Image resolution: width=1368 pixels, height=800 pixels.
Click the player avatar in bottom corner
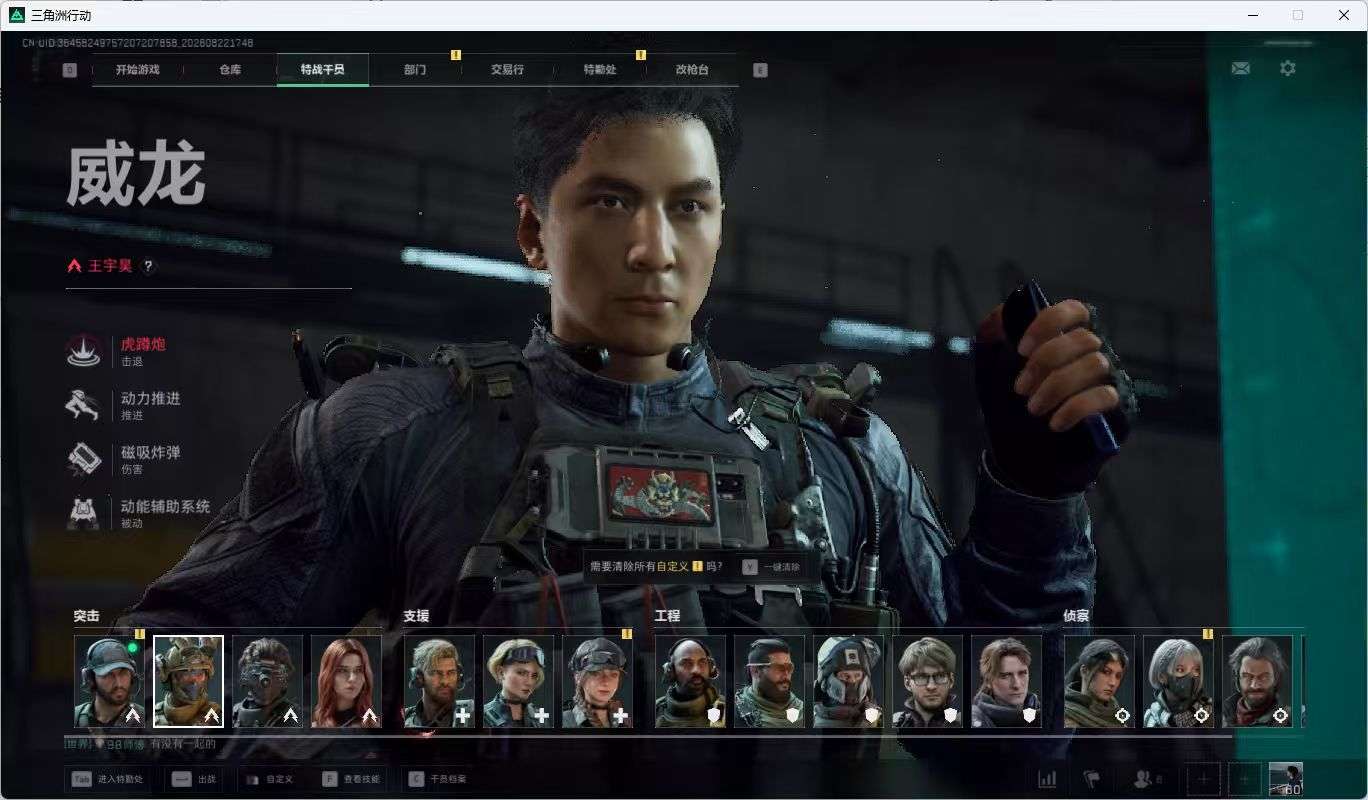pyautogui.click(x=1285, y=779)
